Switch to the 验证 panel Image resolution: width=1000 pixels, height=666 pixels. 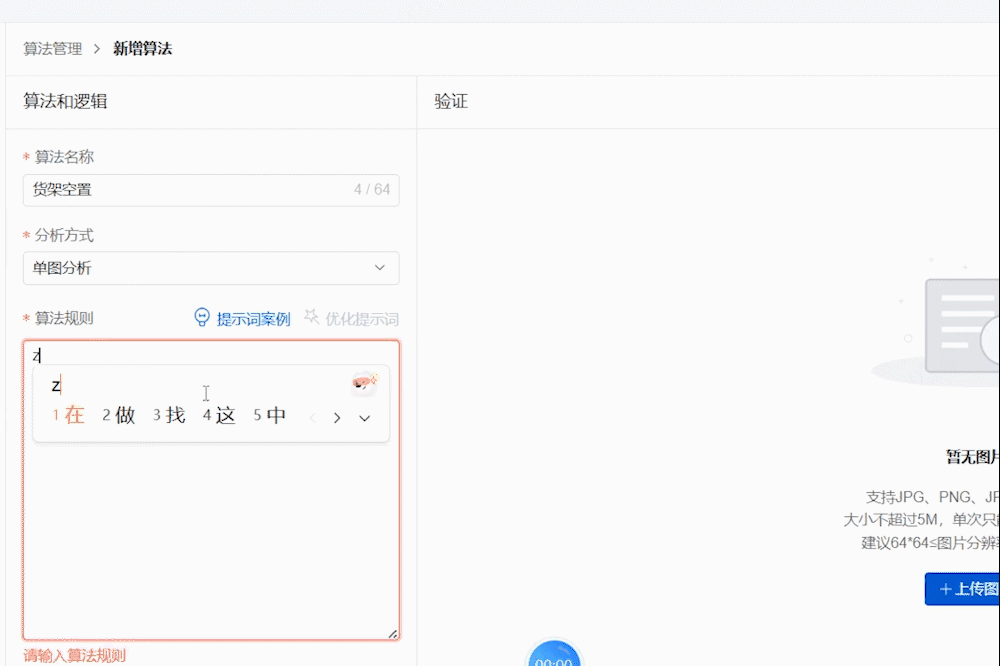pos(449,101)
